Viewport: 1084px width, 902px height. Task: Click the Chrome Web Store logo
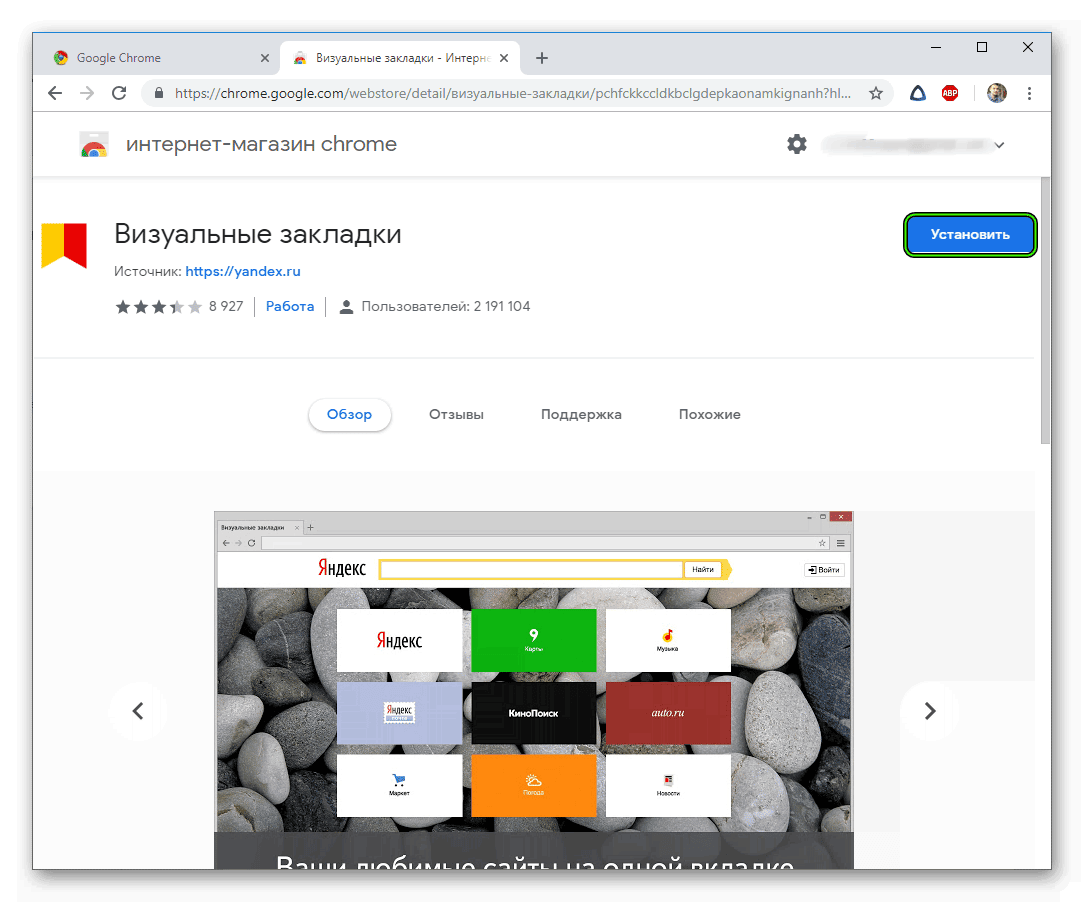[94, 144]
